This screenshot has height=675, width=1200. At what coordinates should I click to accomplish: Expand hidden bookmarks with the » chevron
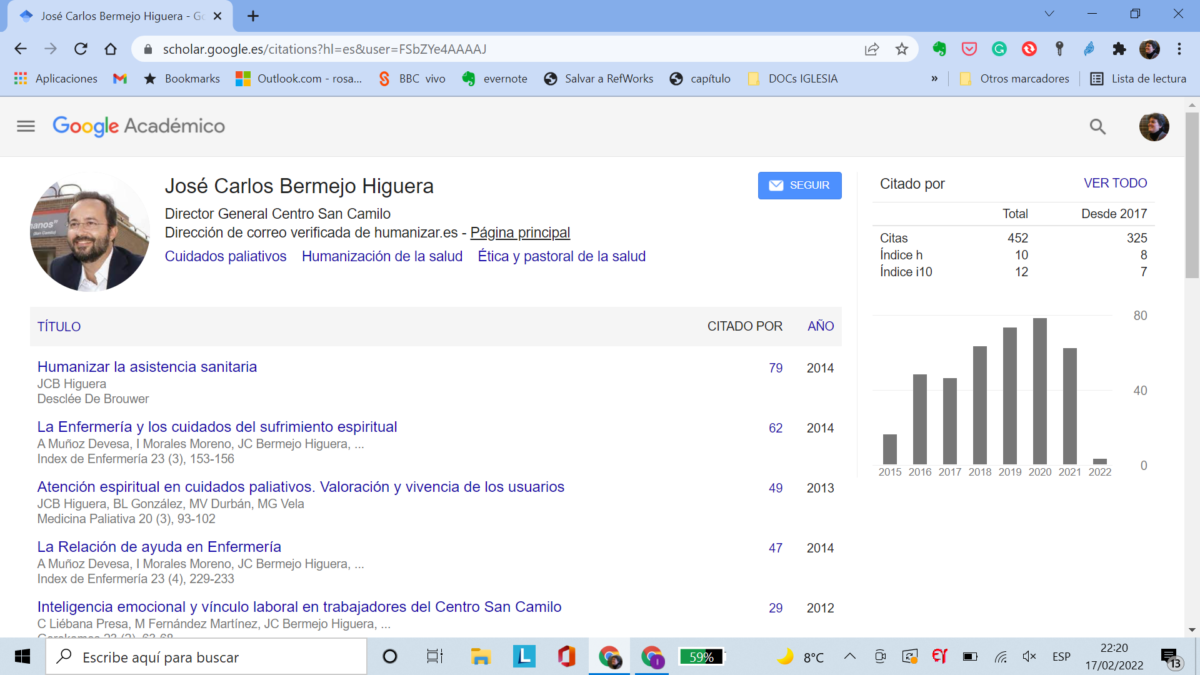933,78
